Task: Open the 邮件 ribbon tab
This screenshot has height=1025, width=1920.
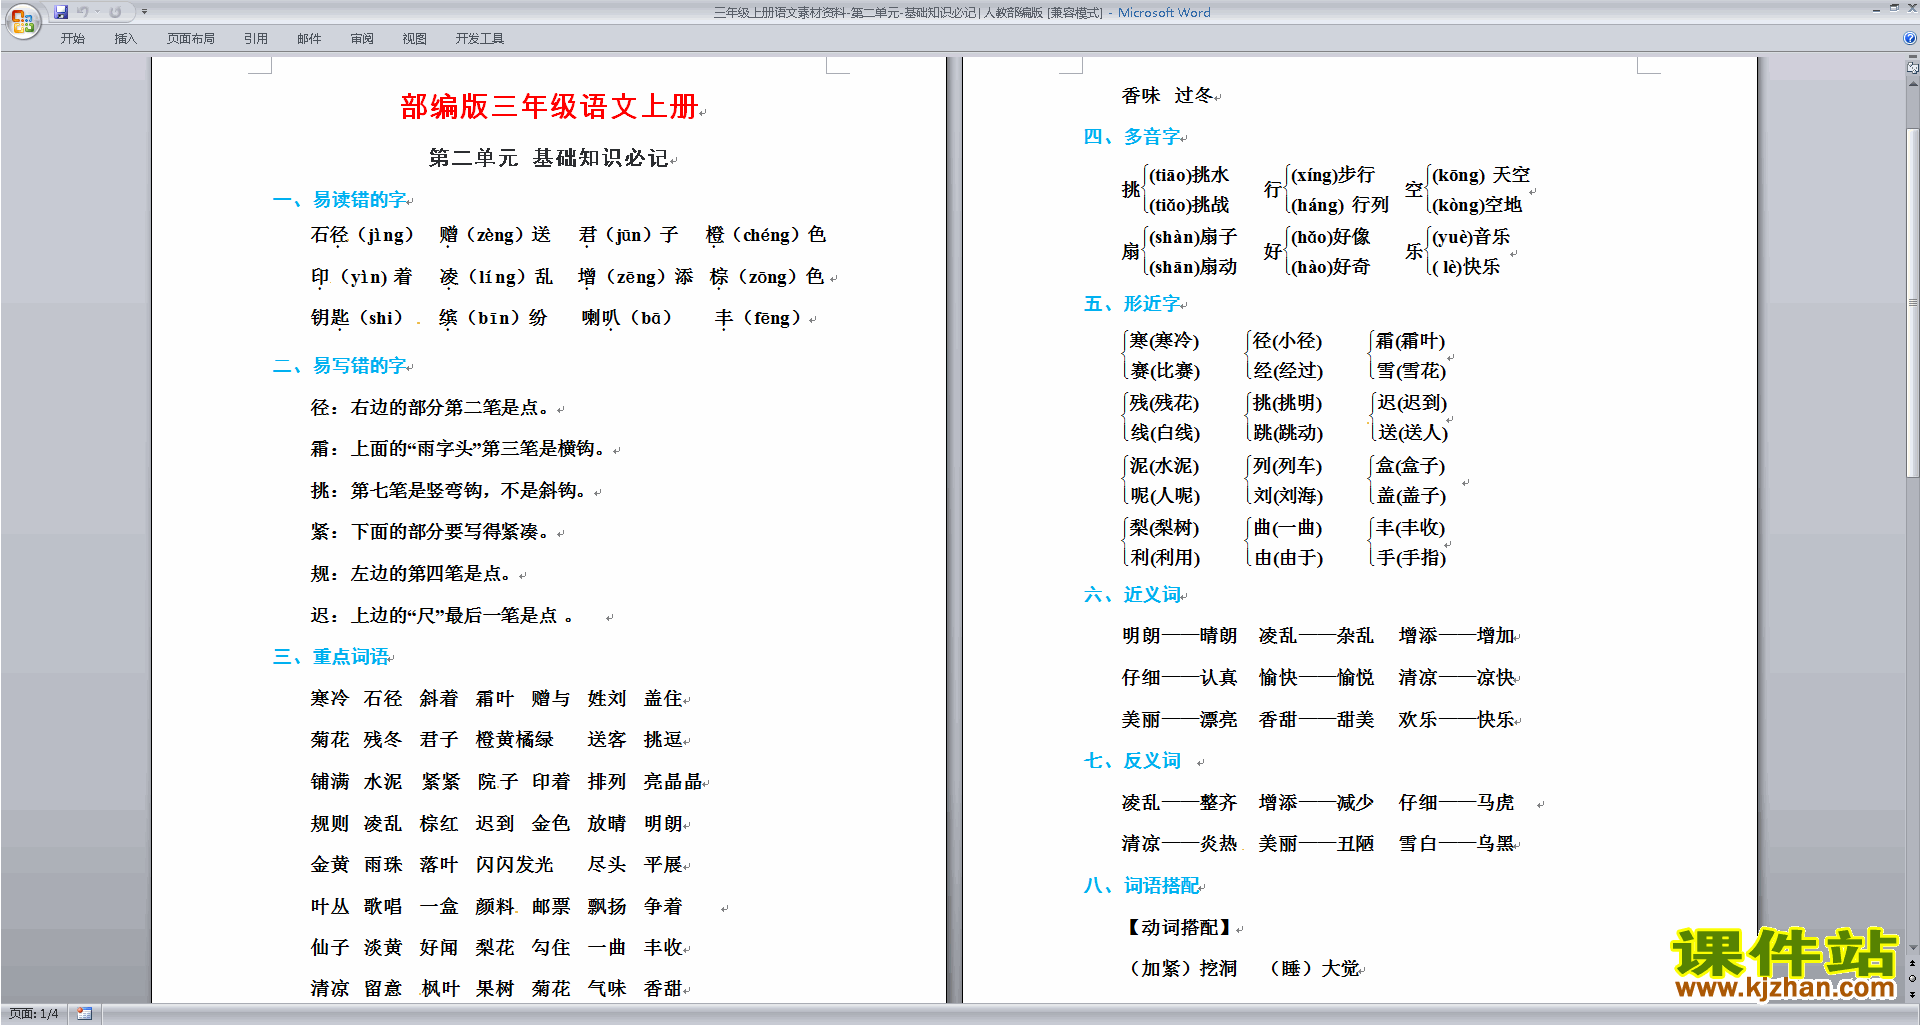Action: click(x=309, y=39)
